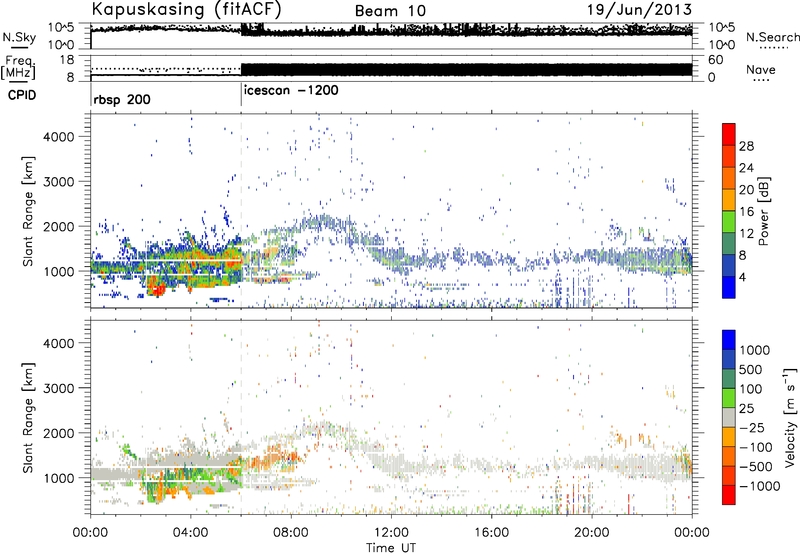Click the dotted line sample under Nave

[x=761, y=80]
